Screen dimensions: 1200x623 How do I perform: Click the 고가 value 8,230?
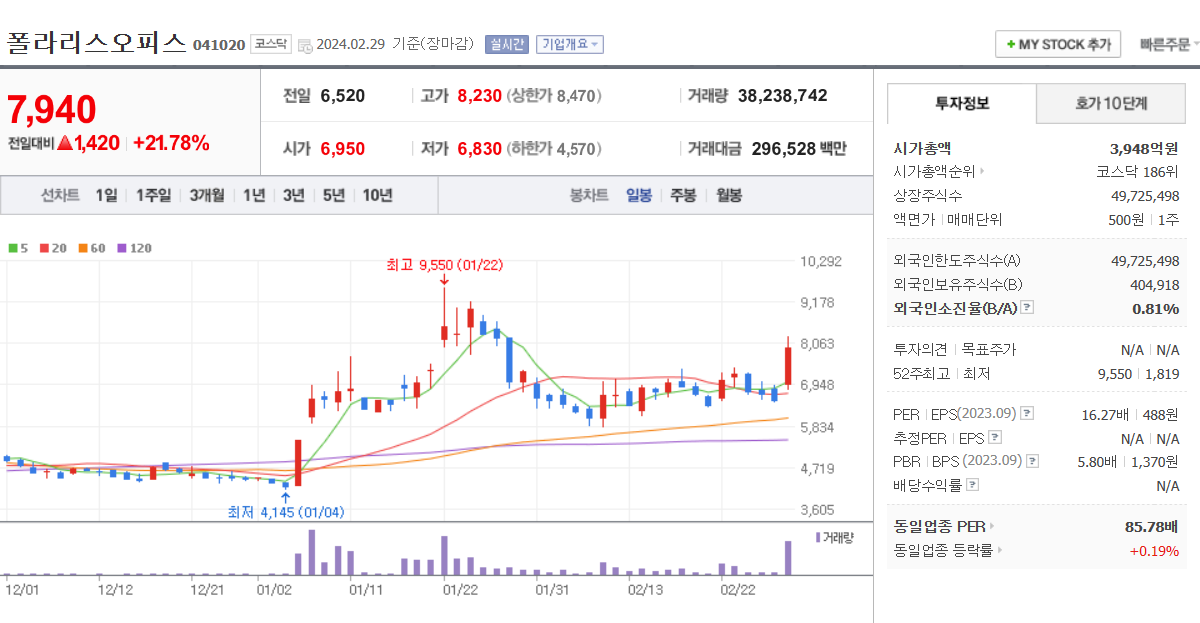(x=479, y=96)
